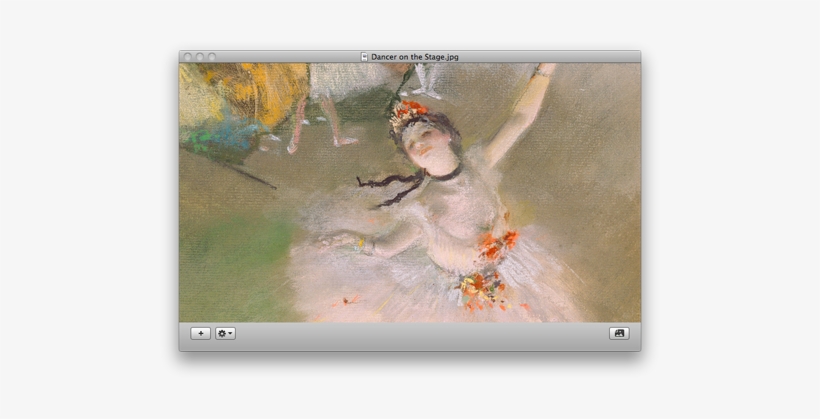Click the plus add button
The height and width of the screenshot is (419, 820).
pos(200,333)
